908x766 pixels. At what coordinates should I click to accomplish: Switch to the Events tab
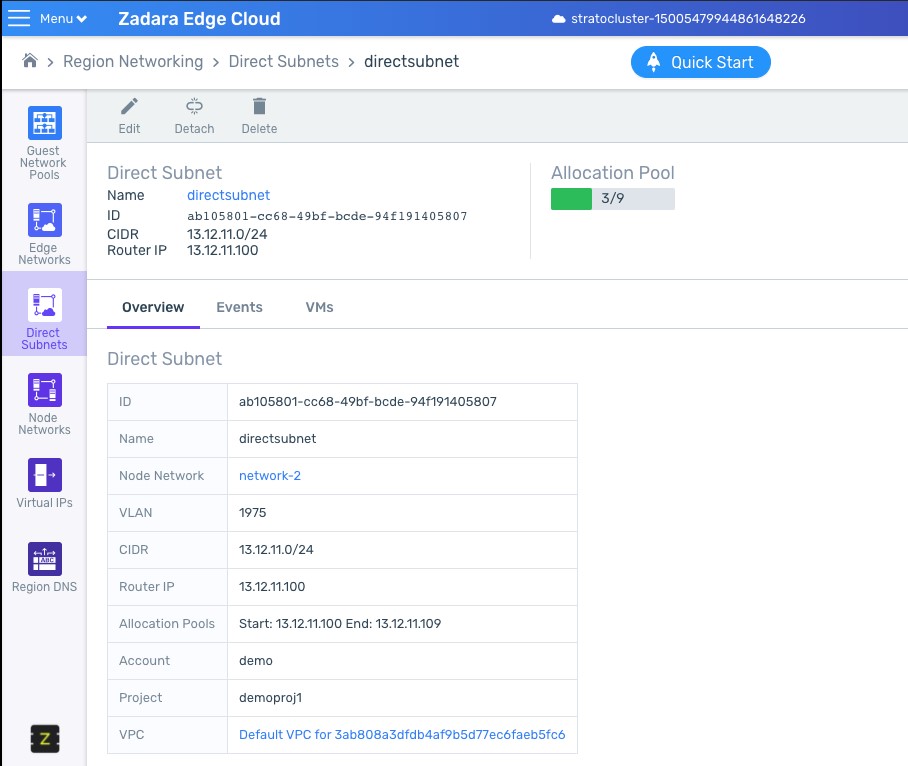pos(239,307)
